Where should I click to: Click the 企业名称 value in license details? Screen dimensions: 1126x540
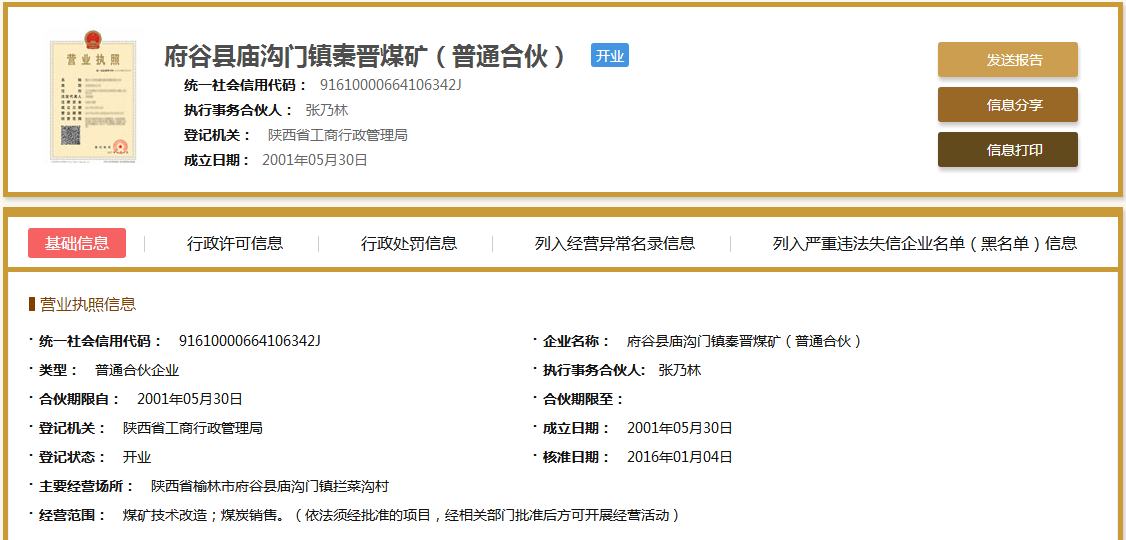point(743,341)
